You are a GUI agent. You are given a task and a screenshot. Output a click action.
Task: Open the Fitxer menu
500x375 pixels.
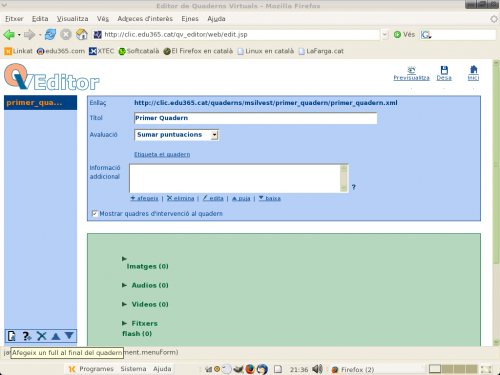[x=14, y=19]
